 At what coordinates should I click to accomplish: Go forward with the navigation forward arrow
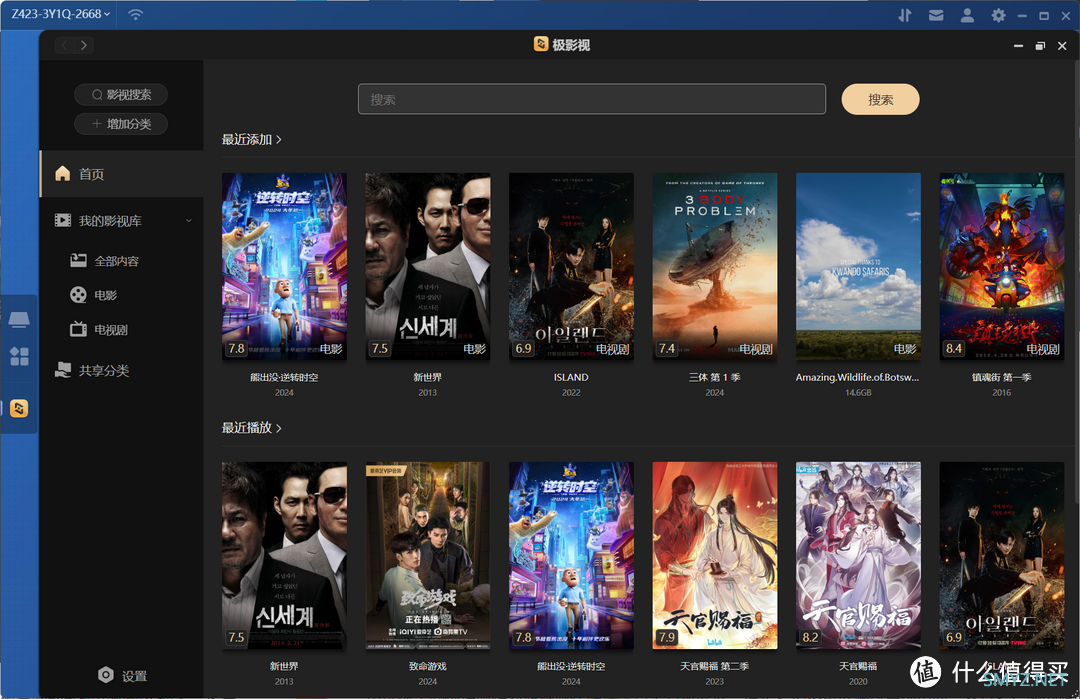click(84, 45)
